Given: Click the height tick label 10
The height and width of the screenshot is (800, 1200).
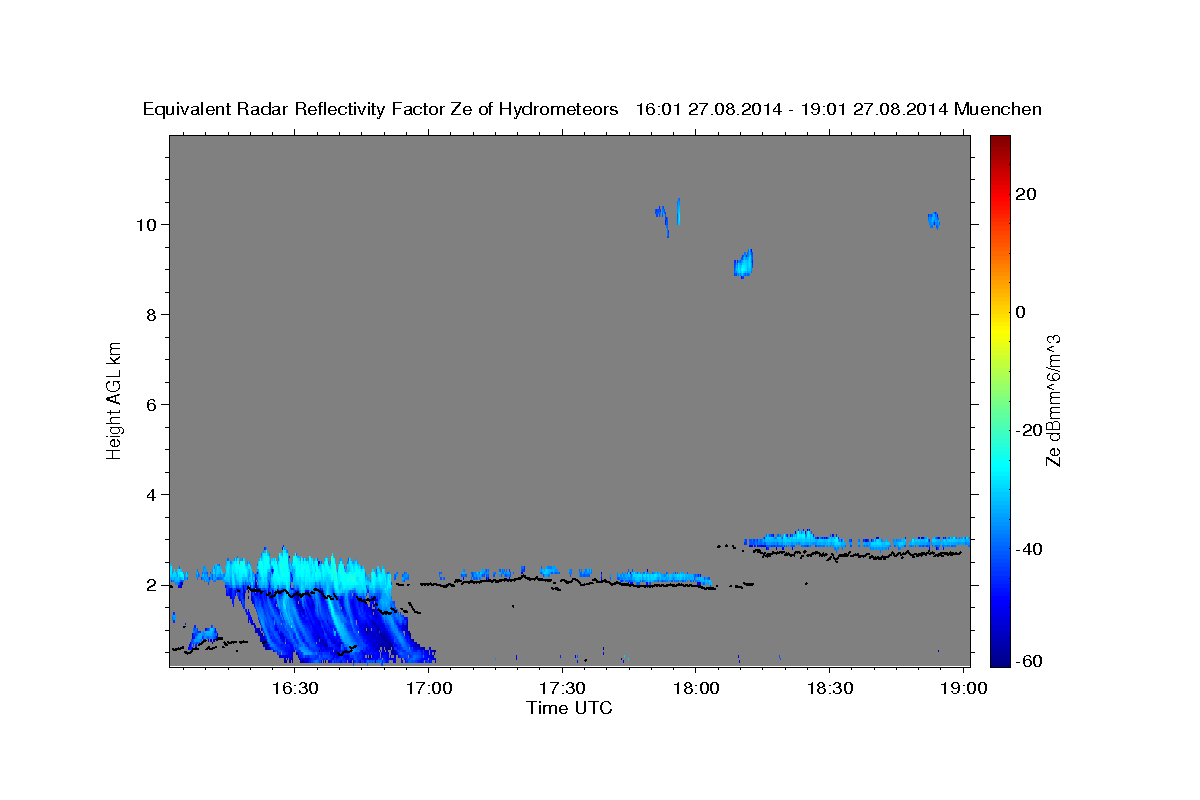Looking at the screenshot, I should coord(147,225).
